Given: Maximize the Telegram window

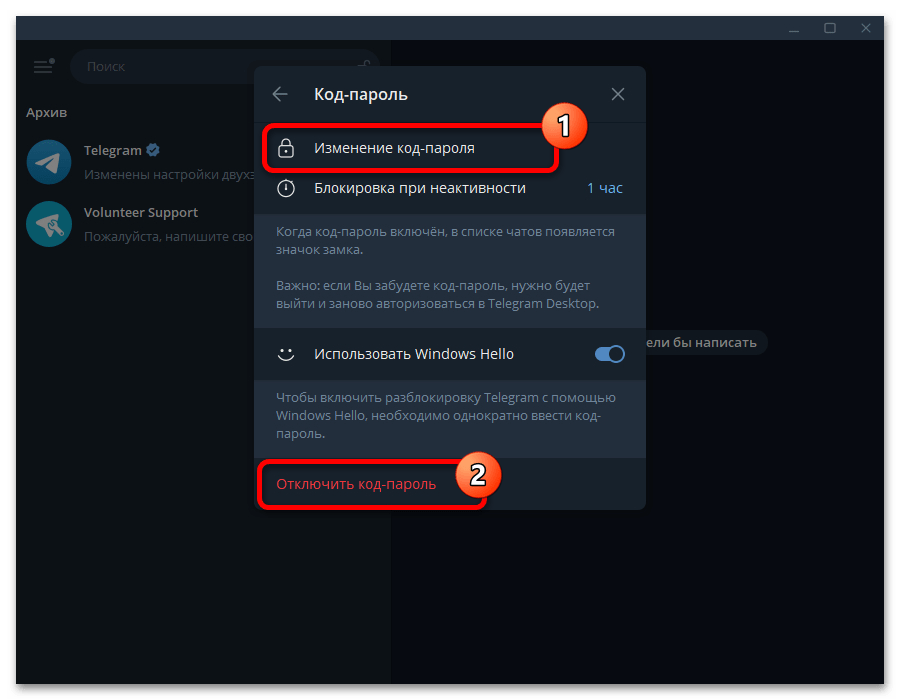Looking at the screenshot, I should 829,28.
